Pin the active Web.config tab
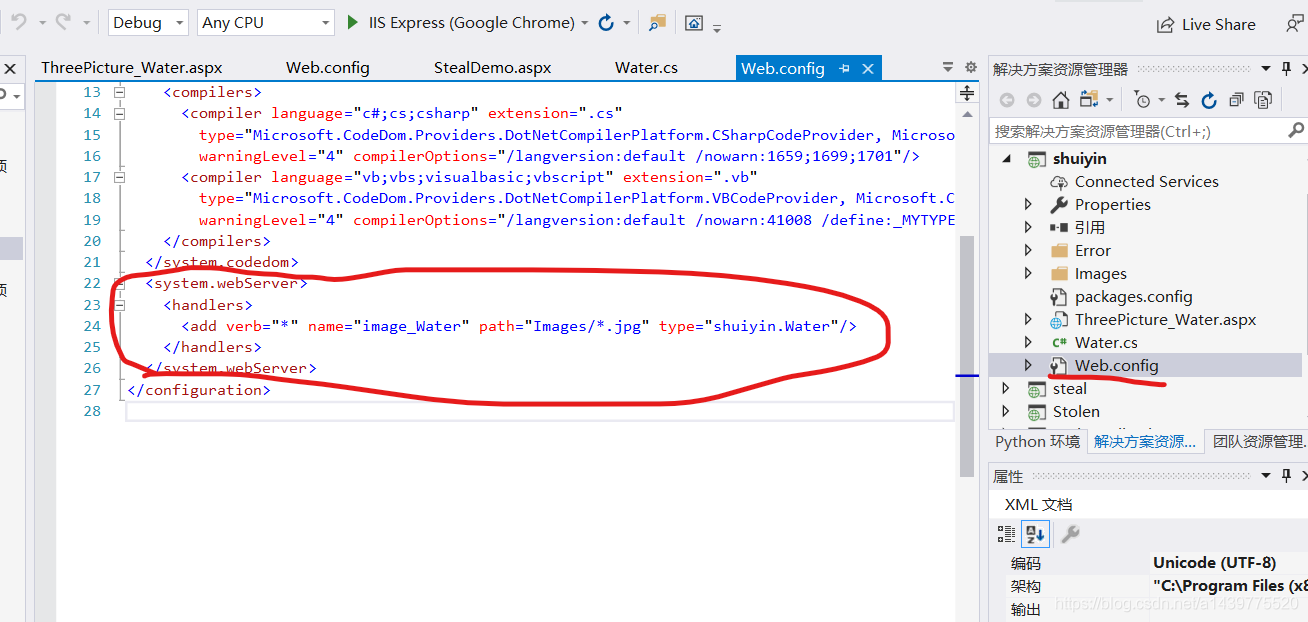The width and height of the screenshot is (1308, 622). tap(844, 68)
